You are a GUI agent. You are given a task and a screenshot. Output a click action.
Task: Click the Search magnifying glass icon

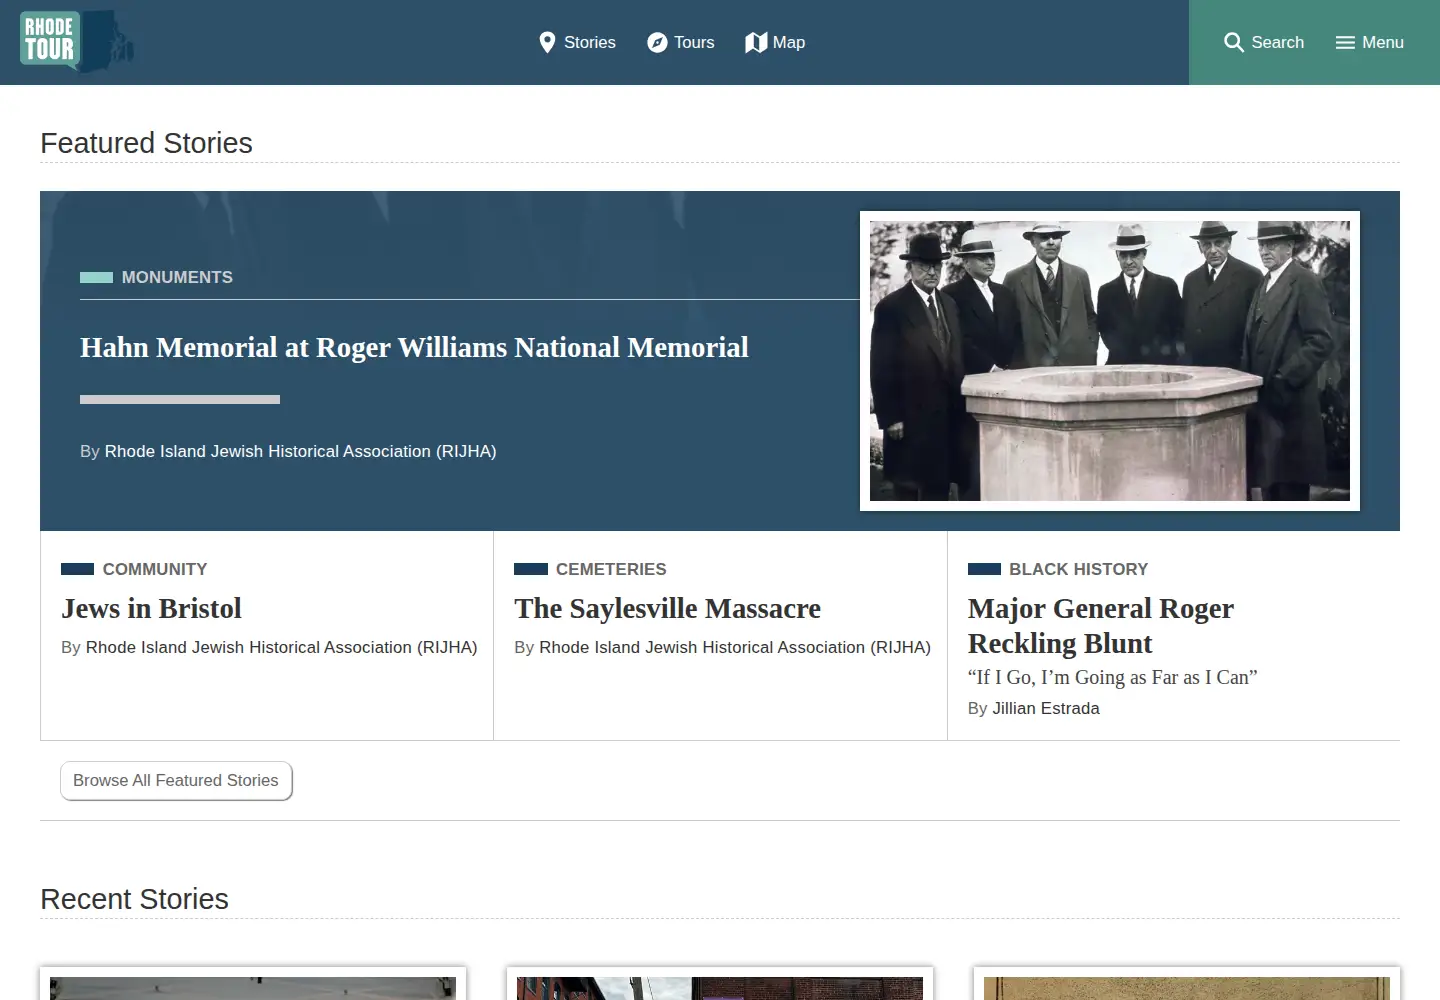pos(1234,42)
